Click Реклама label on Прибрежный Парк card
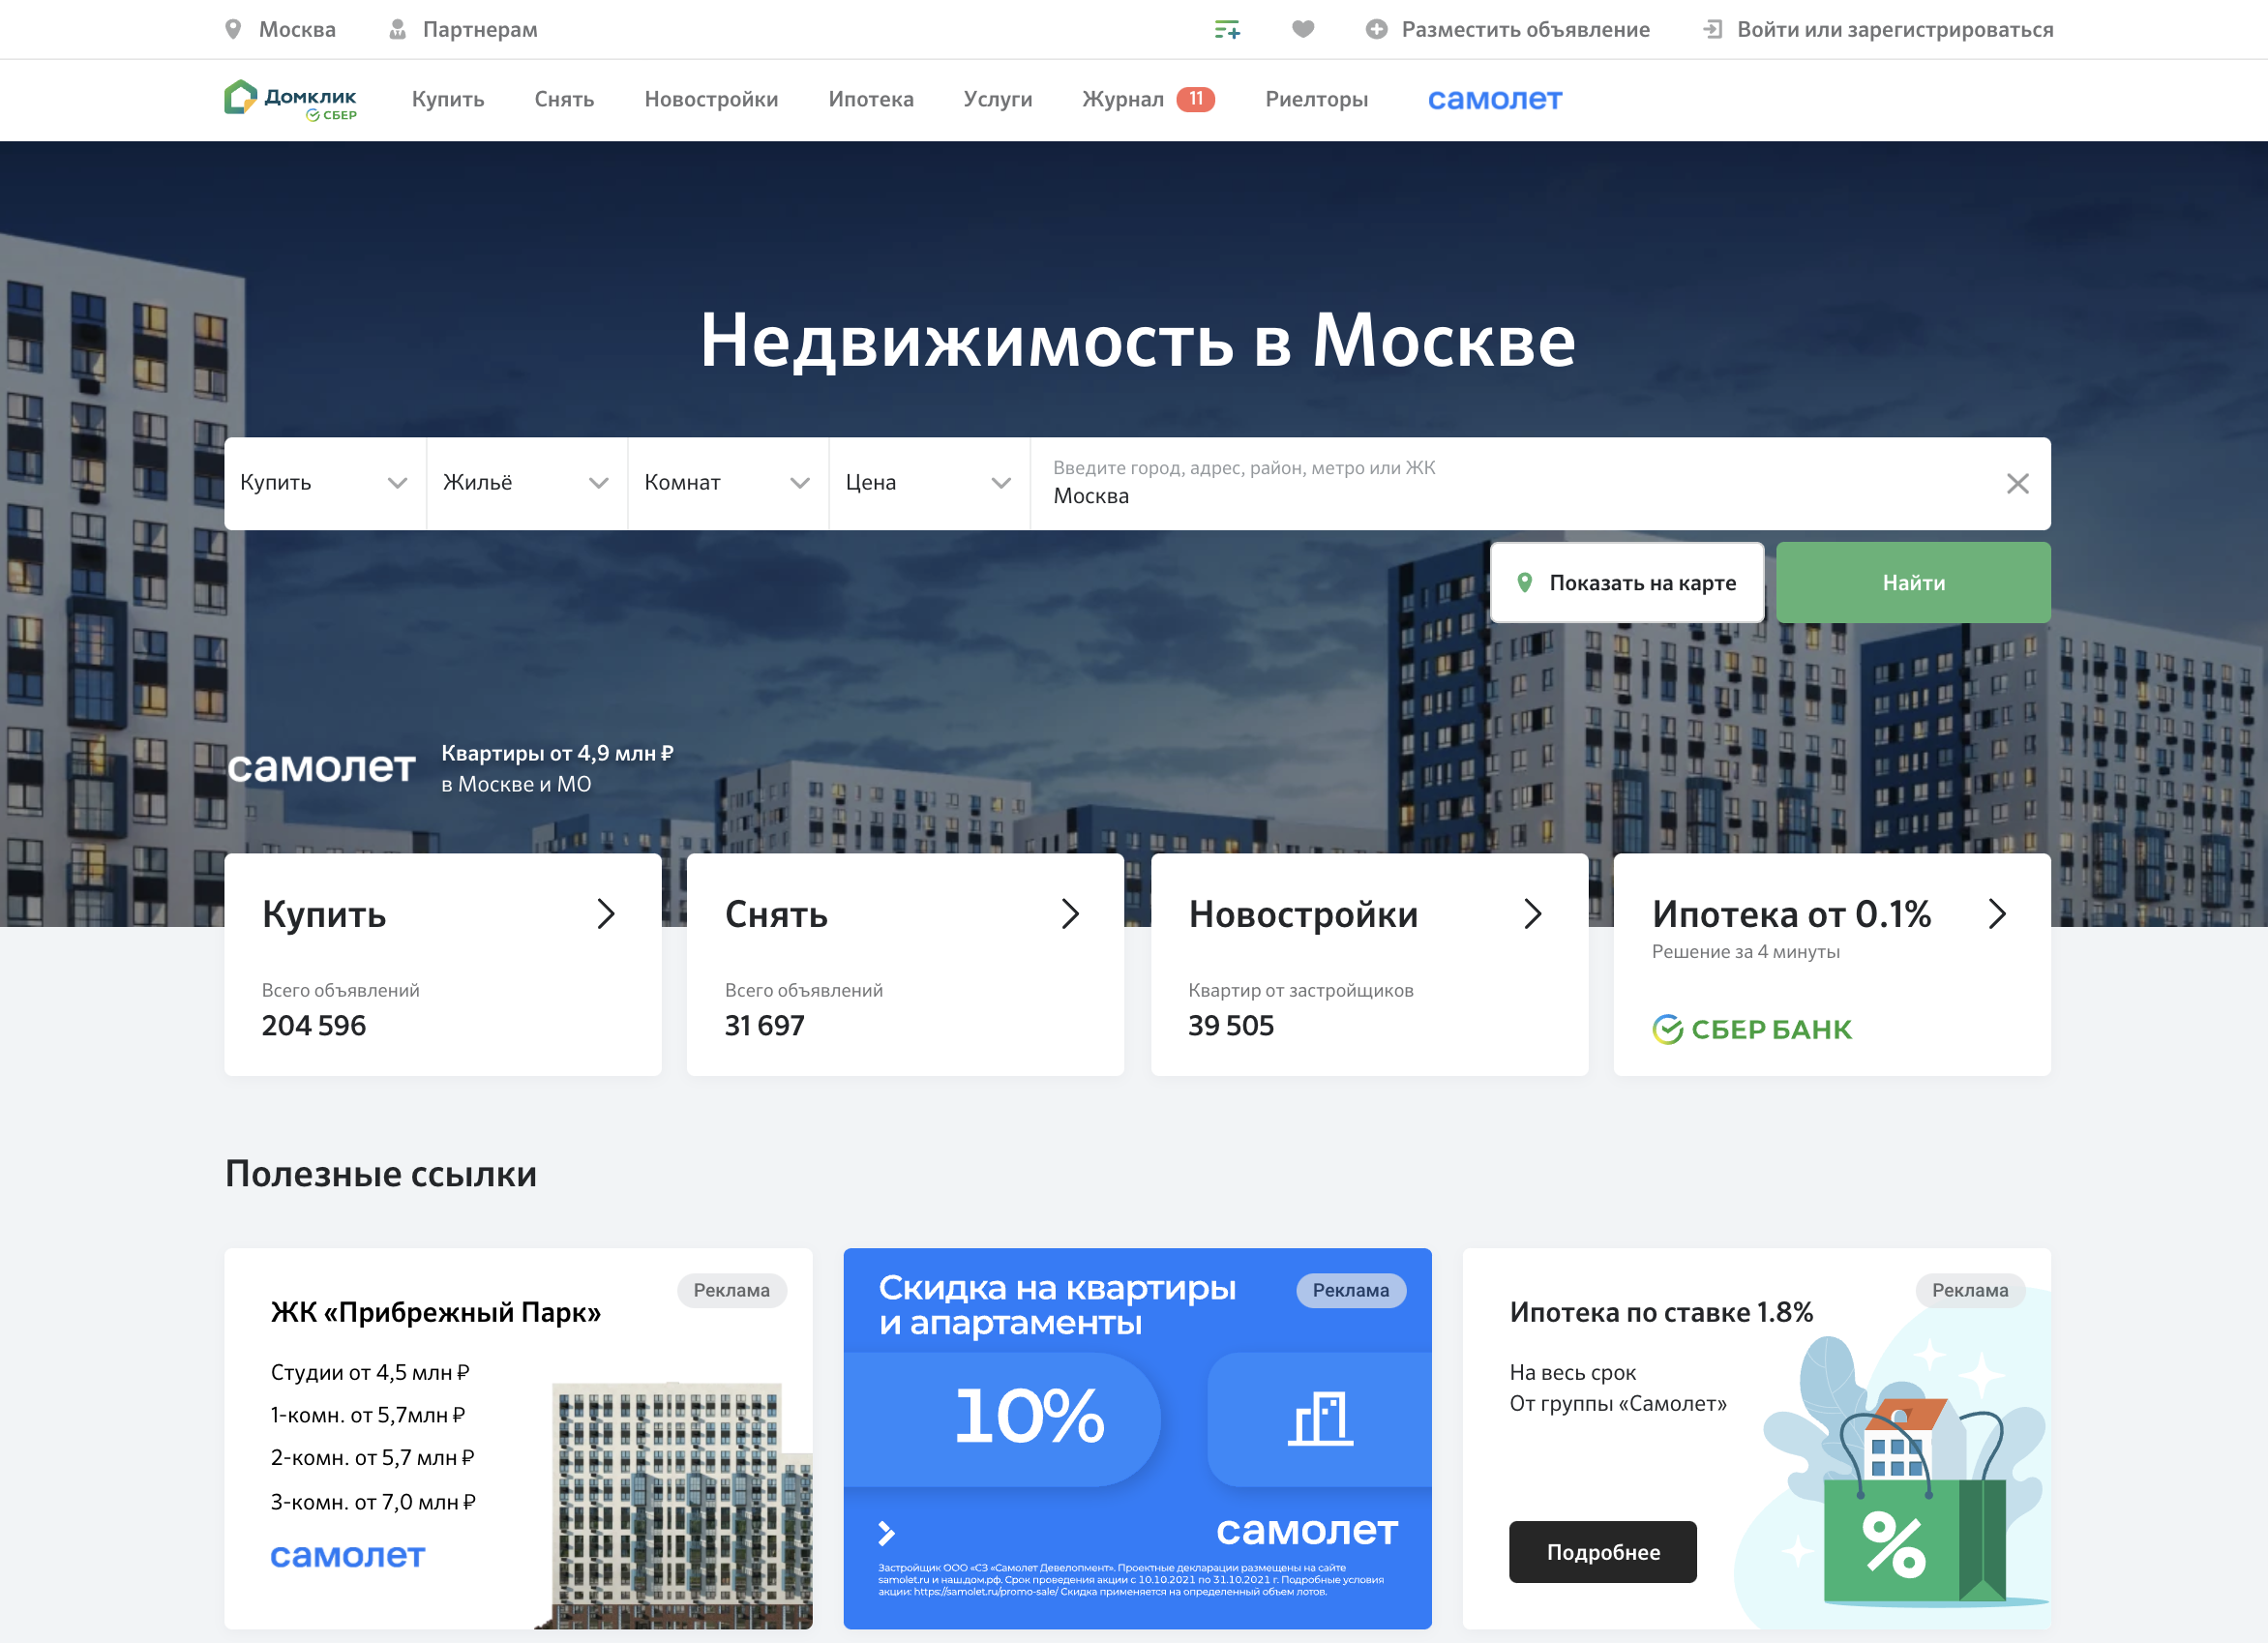Viewport: 2268px width, 1643px height. point(731,1290)
